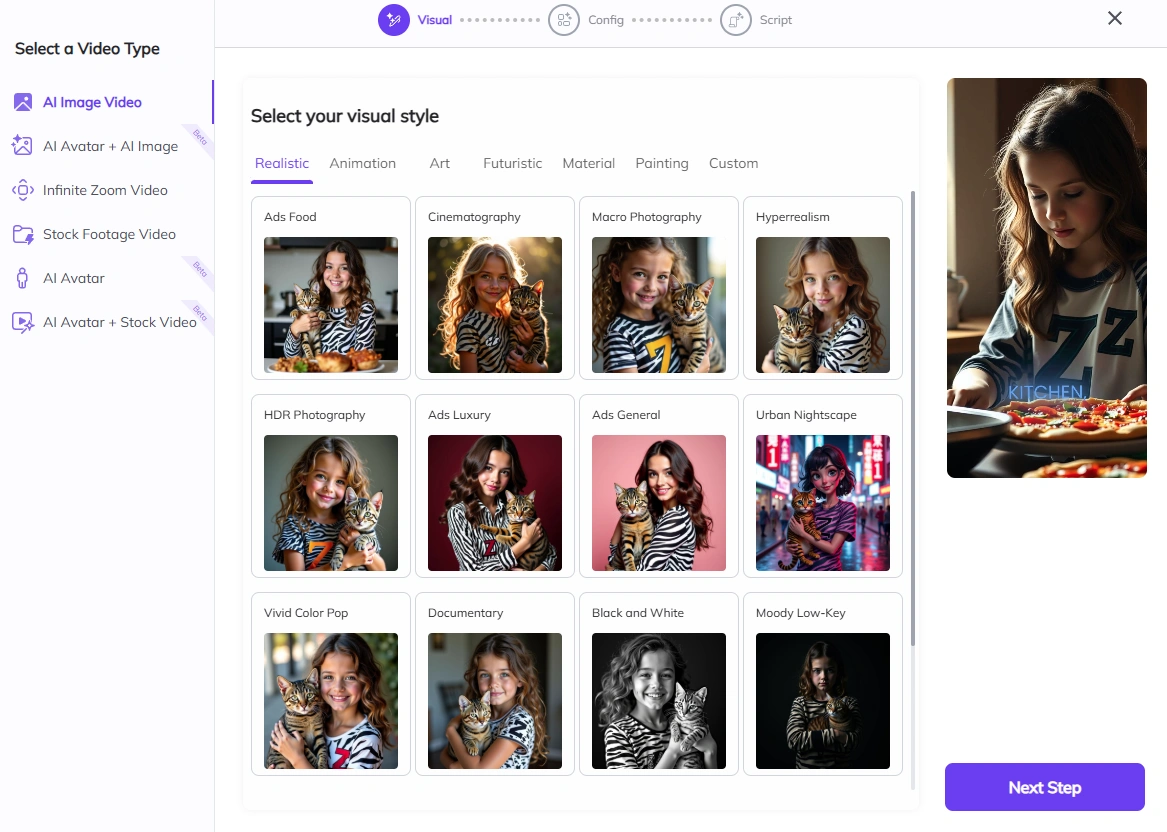Click the Config step icon
This screenshot has width=1167, height=832.
563,20
